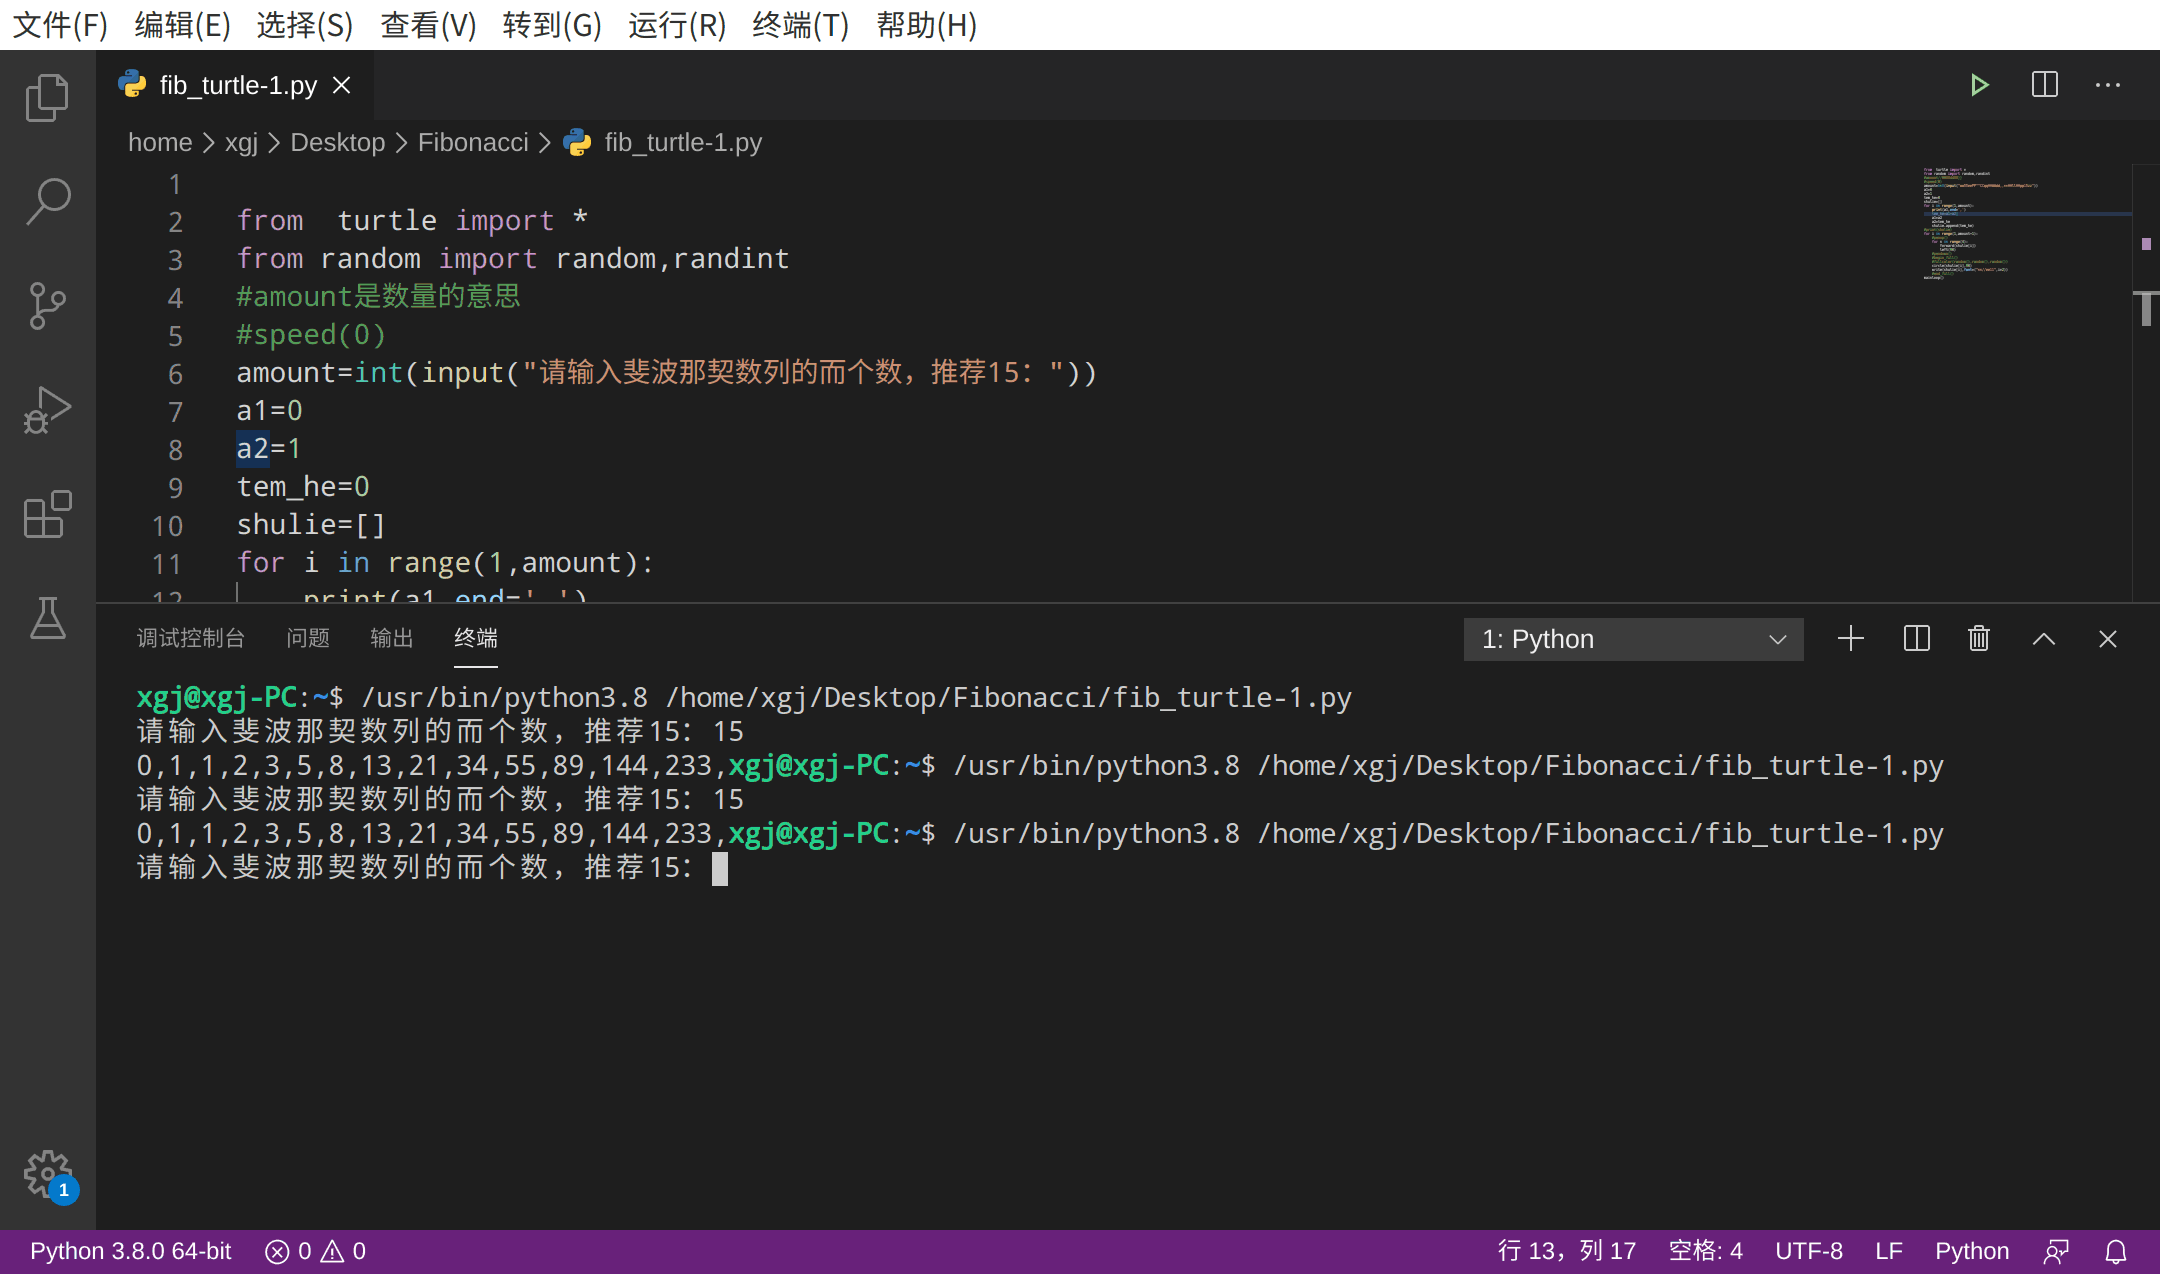Screen dimensions: 2160x1274
Task: Open the '1: Python' terminal dropdown
Action: click(1633, 639)
